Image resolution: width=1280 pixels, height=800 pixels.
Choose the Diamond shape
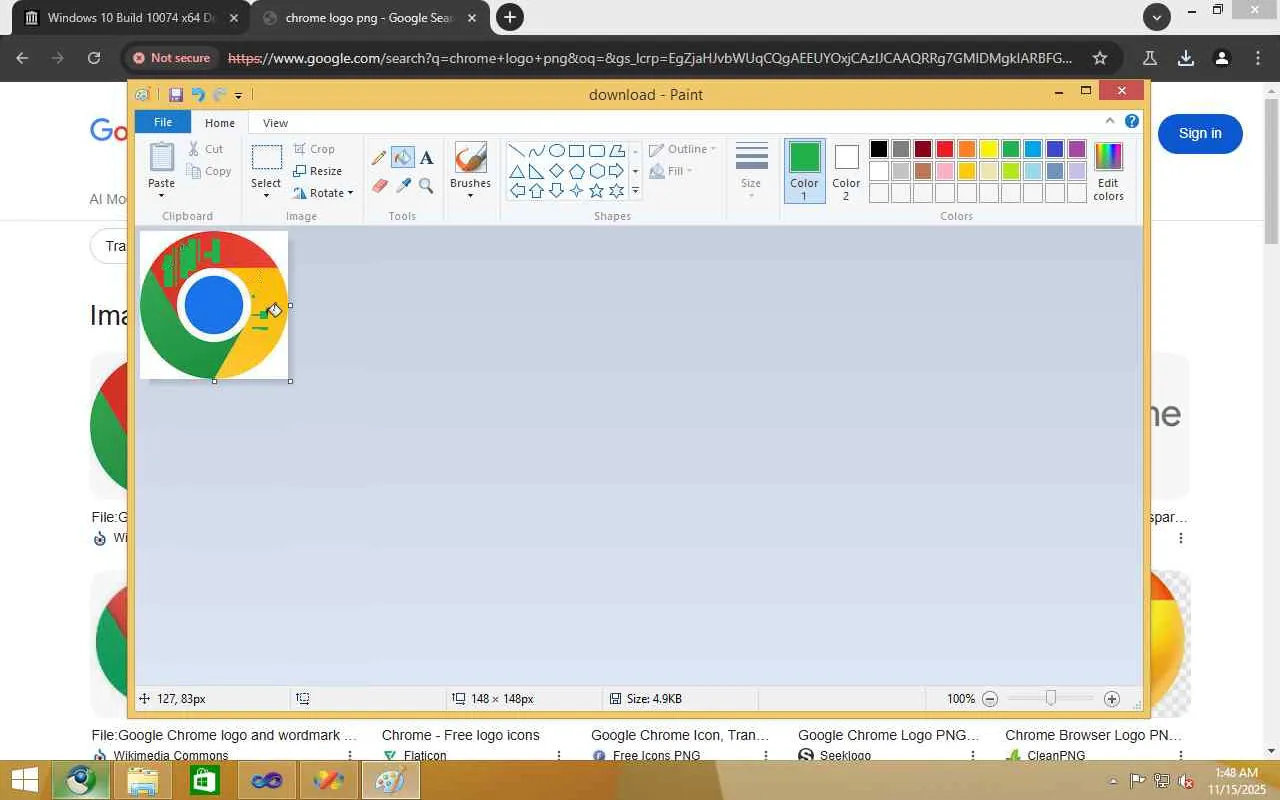557,171
